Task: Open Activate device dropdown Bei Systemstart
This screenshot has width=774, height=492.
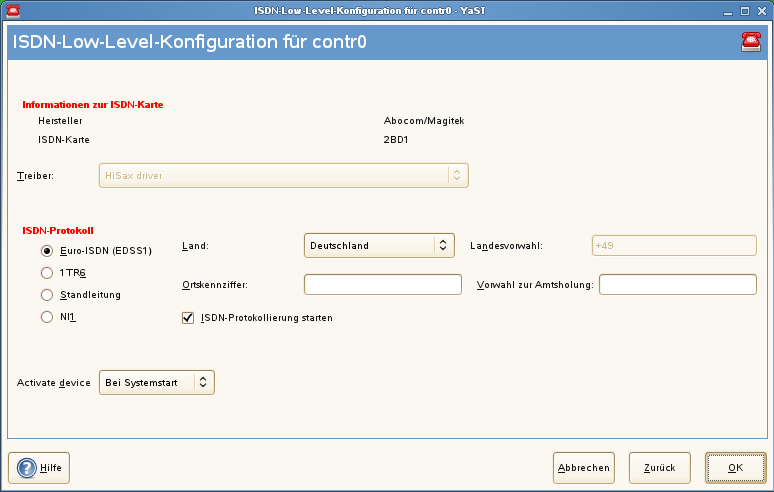Action: click(157, 382)
